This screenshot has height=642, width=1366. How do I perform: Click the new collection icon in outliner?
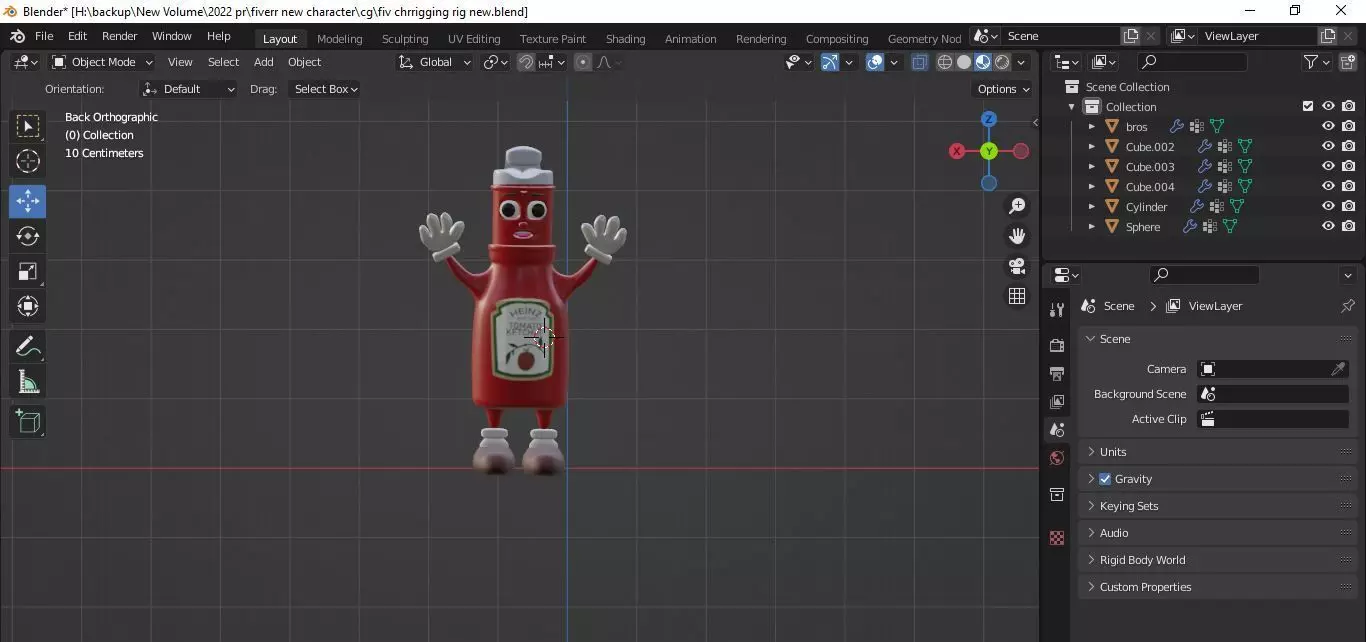tap(1350, 62)
